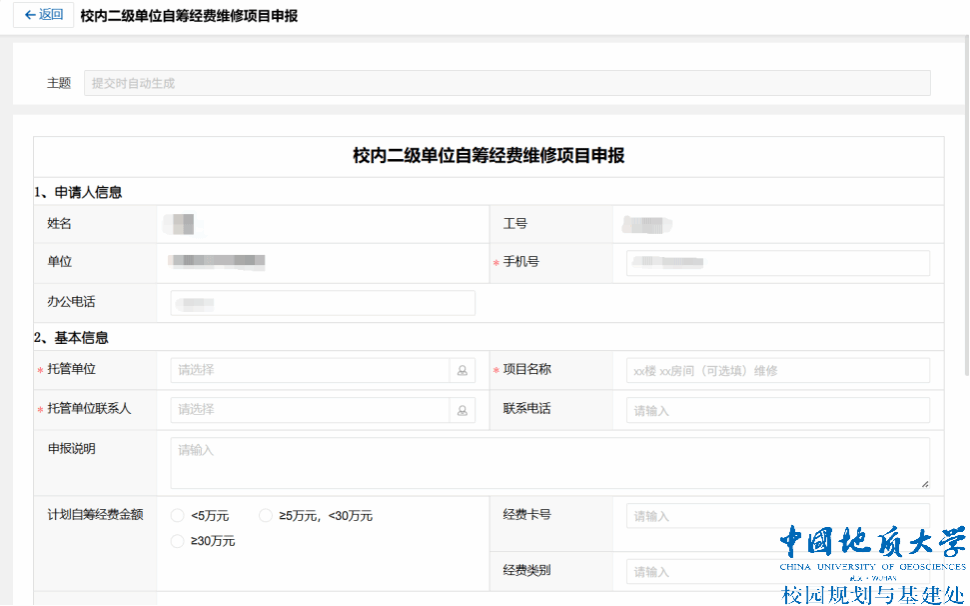
Task: Click the person icon in 托管单位联系人 field
Action: tap(462, 410)
